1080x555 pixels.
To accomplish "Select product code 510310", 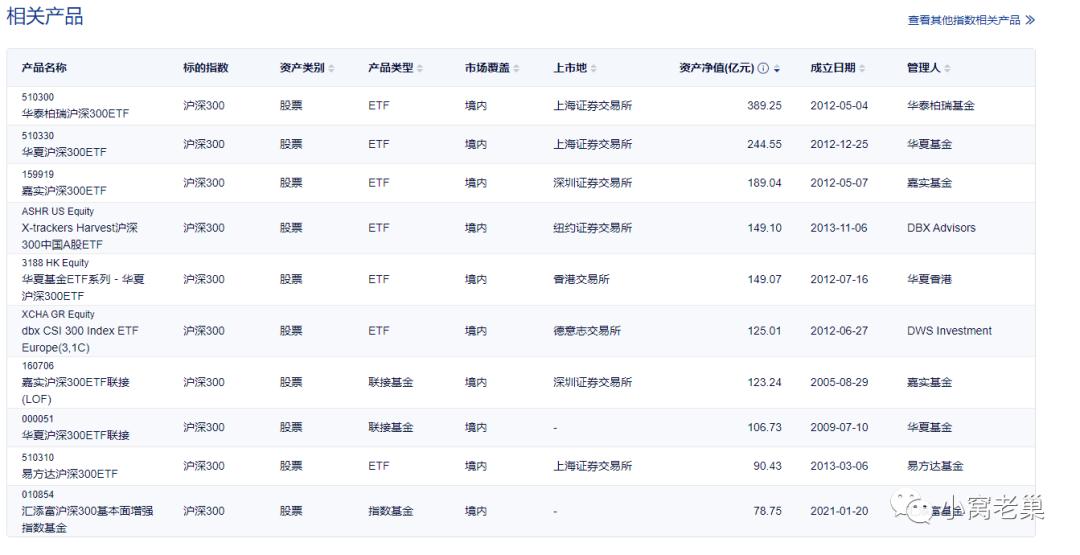I will point(37,457).
